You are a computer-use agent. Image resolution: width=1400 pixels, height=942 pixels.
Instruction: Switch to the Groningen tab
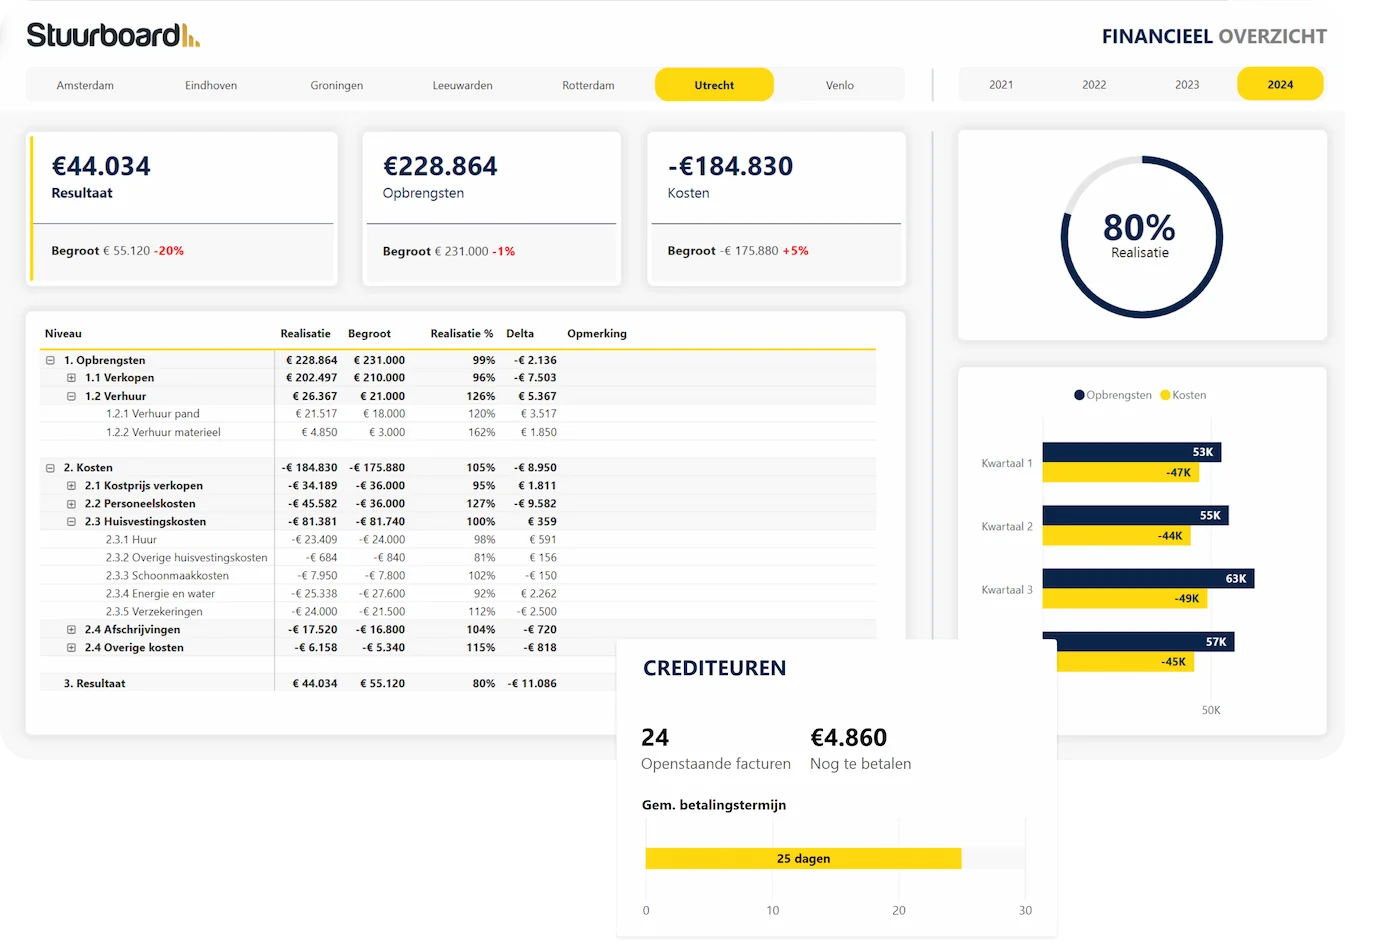pyautogui.click(x=337, y=85)
